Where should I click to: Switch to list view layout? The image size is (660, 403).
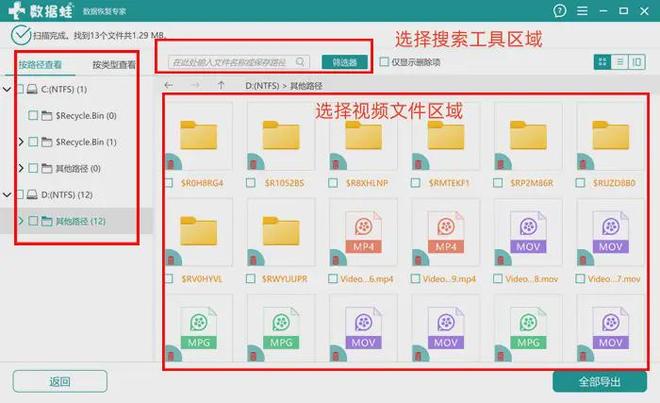[x=620, y=62]
